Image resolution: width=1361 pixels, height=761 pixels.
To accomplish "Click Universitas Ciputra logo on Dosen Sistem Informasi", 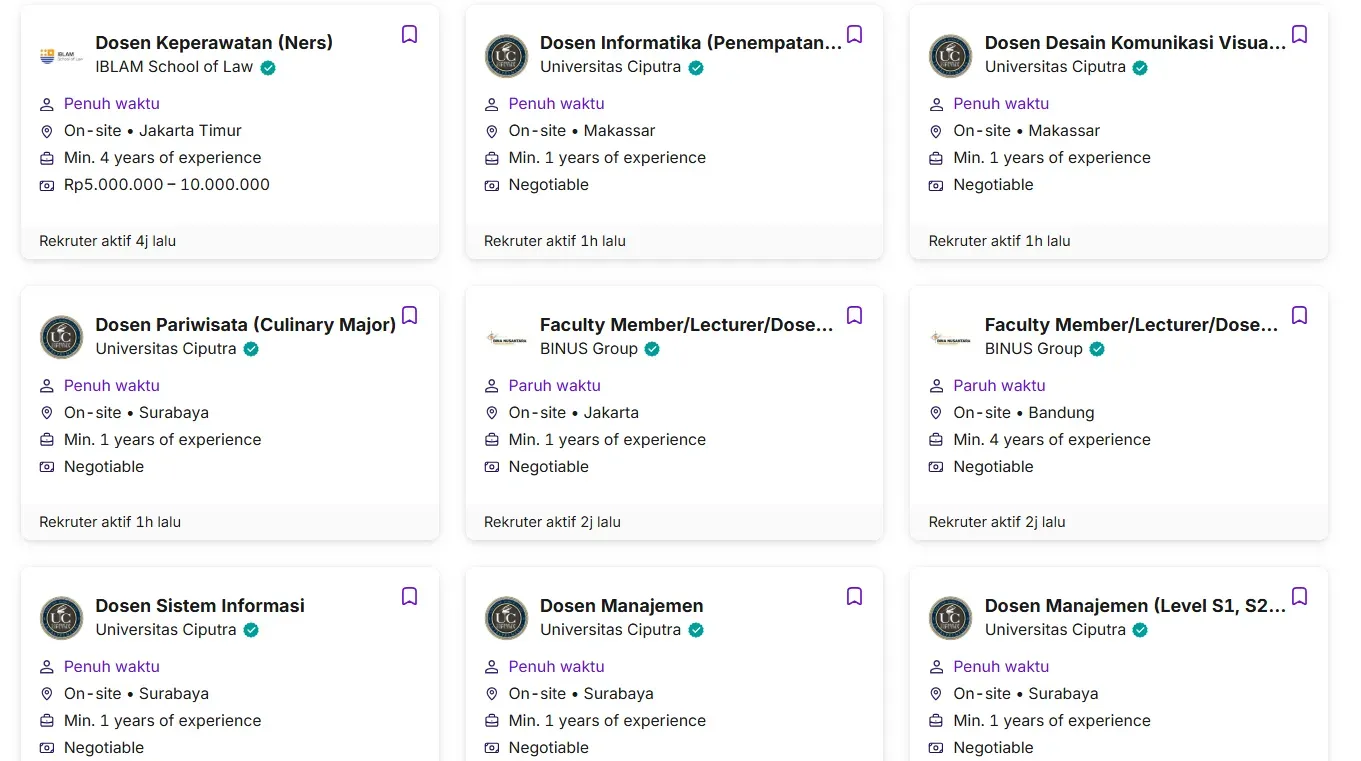I will (x=61, y=619).
